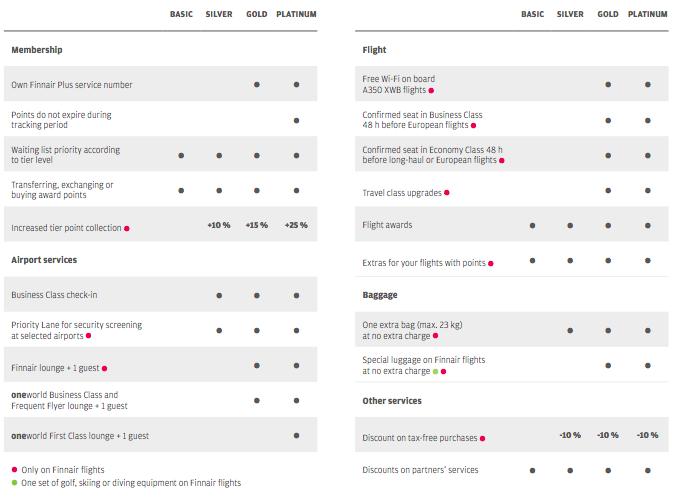Click the Basic dot for Discounts on partners' services
The width and height of the screenshot is (675, 497).
pyautogui.click(x=533, y=470)
